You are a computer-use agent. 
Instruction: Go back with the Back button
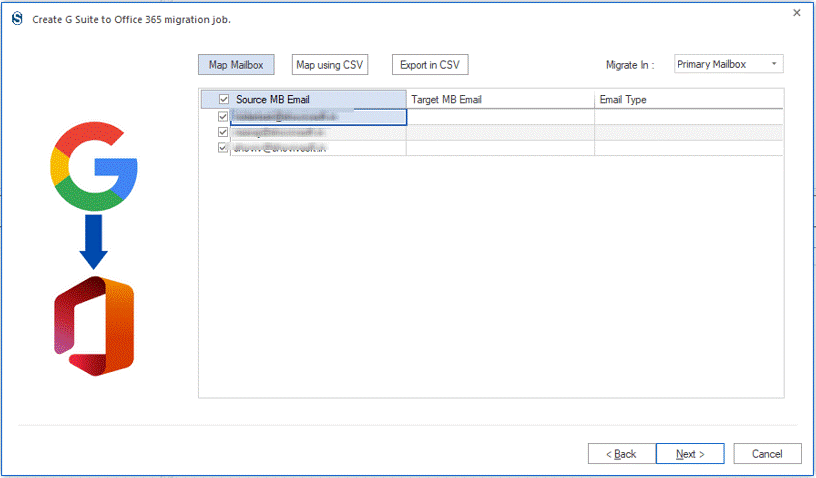coord(621,454)
